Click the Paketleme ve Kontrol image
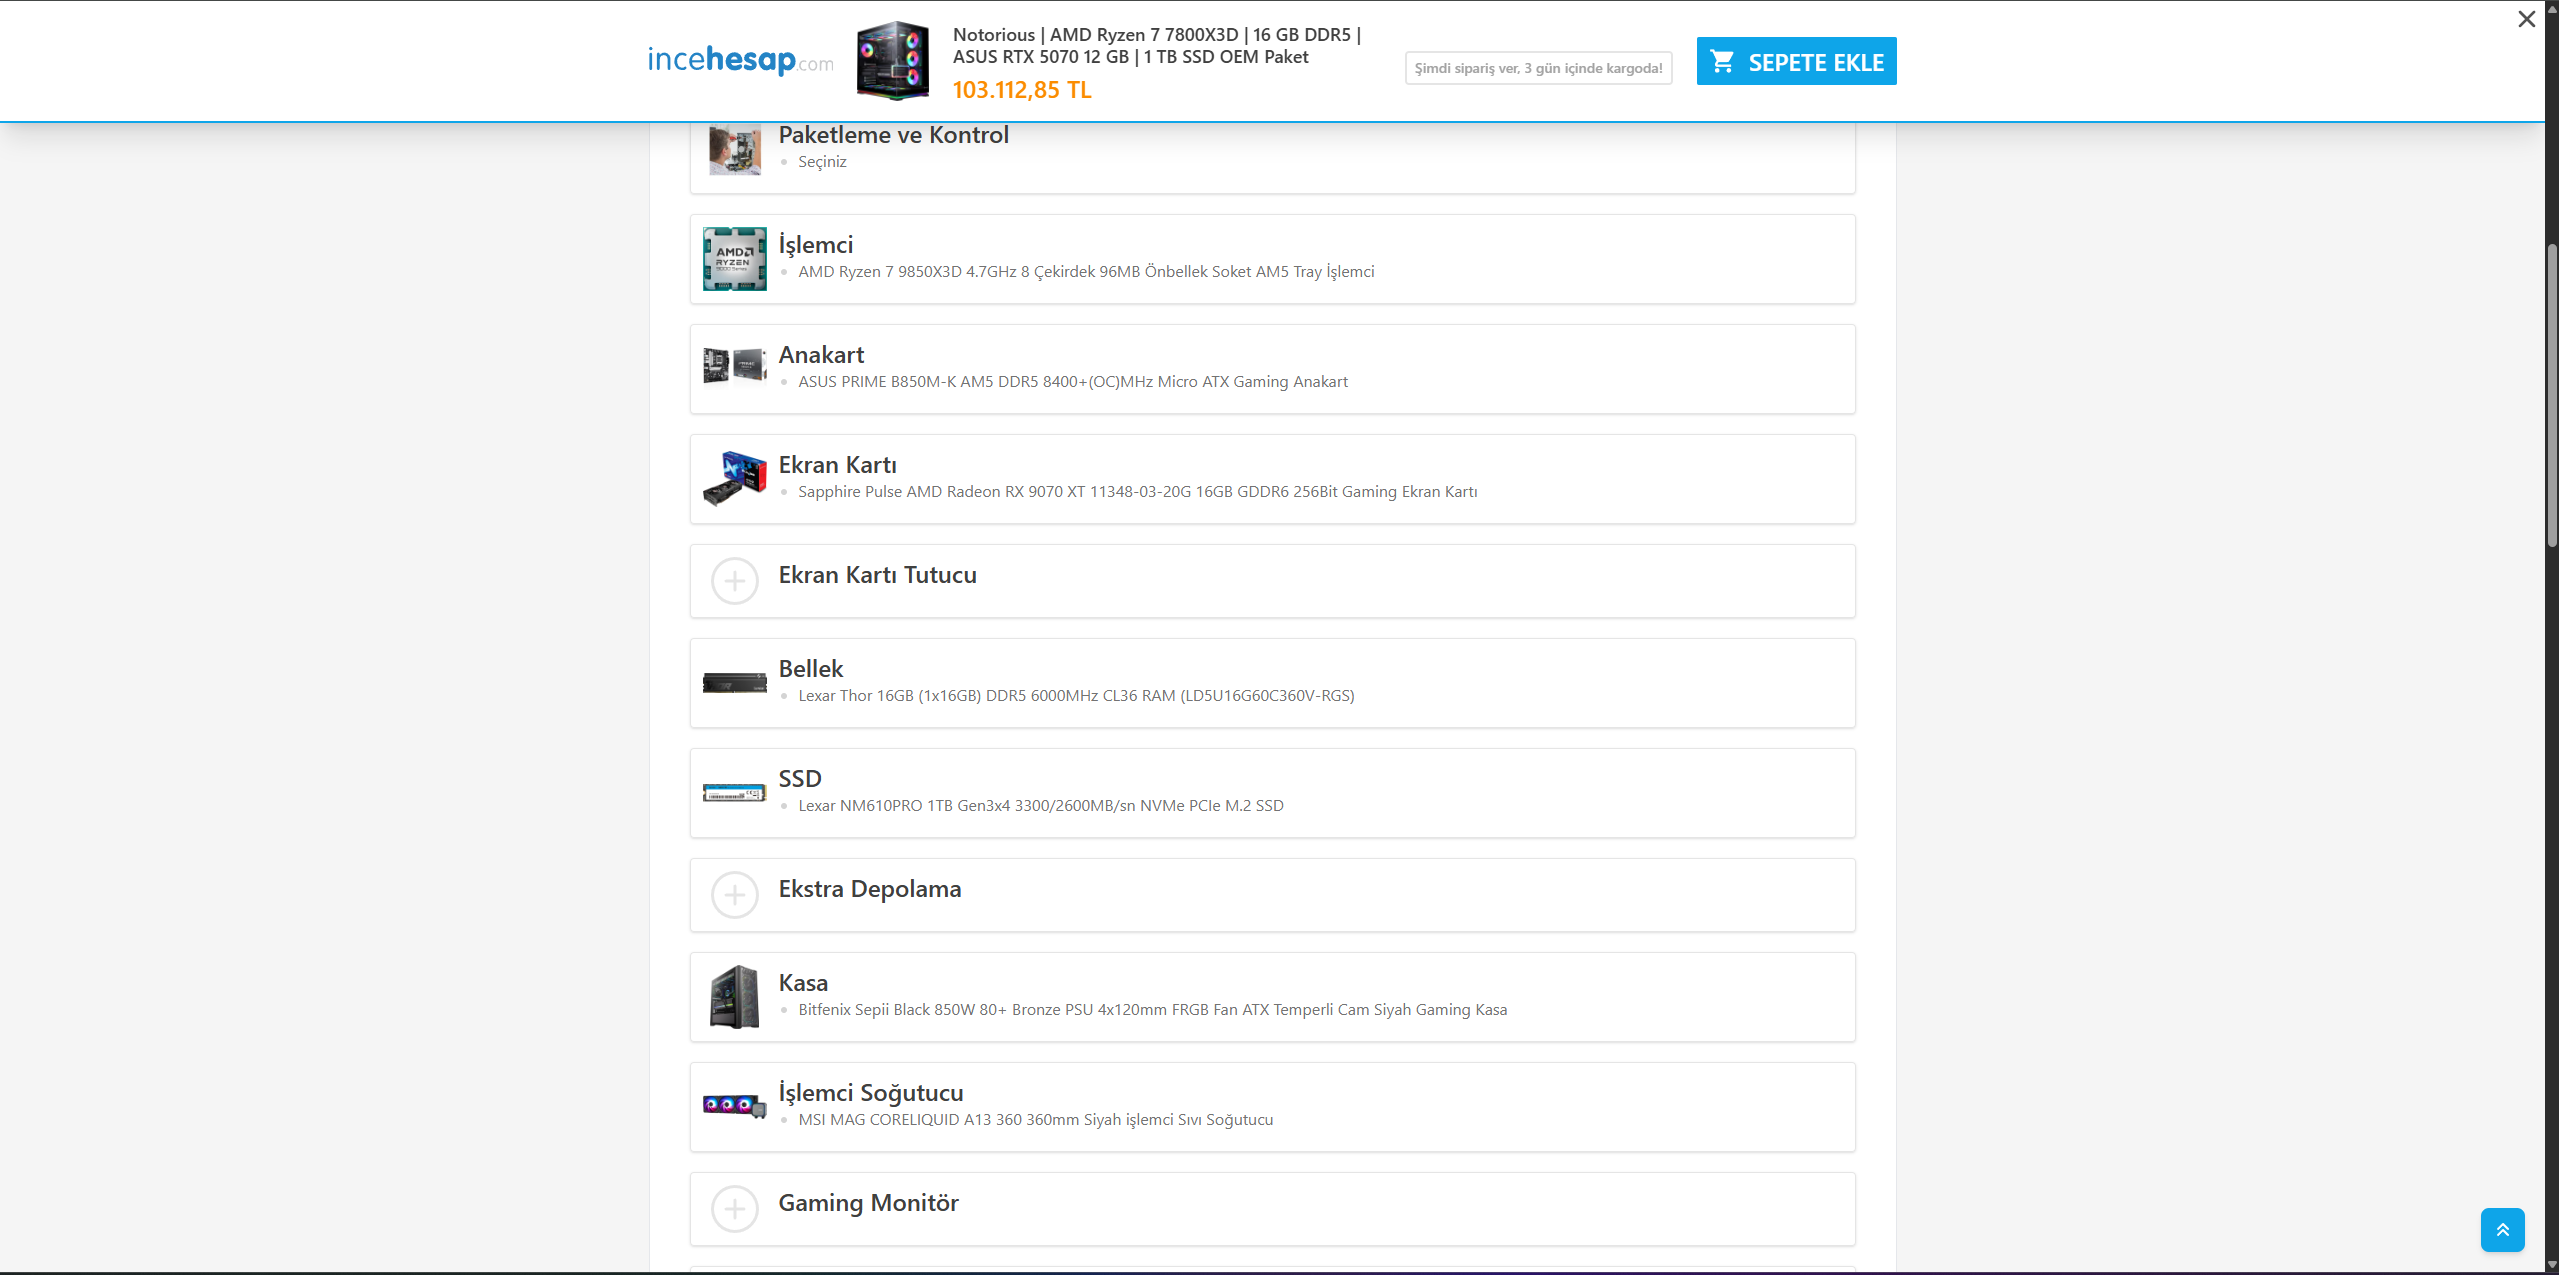Screen dimensions: 2559x1275 pos(735,149)
